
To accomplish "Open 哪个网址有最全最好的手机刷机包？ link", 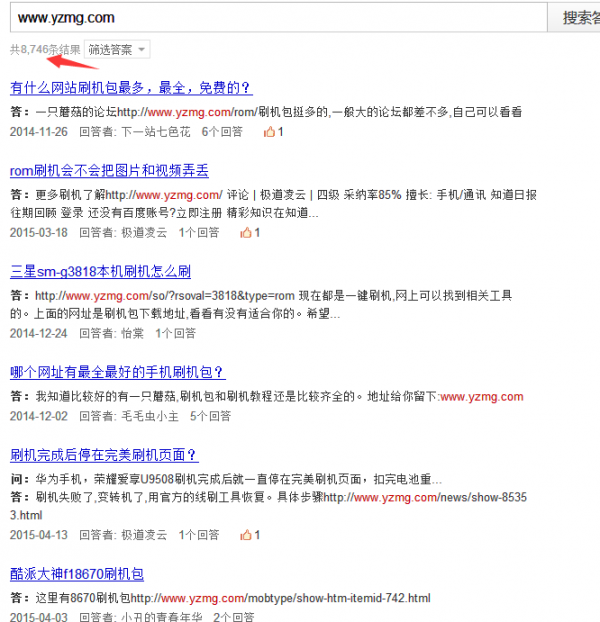I will [x=117, y=372].
